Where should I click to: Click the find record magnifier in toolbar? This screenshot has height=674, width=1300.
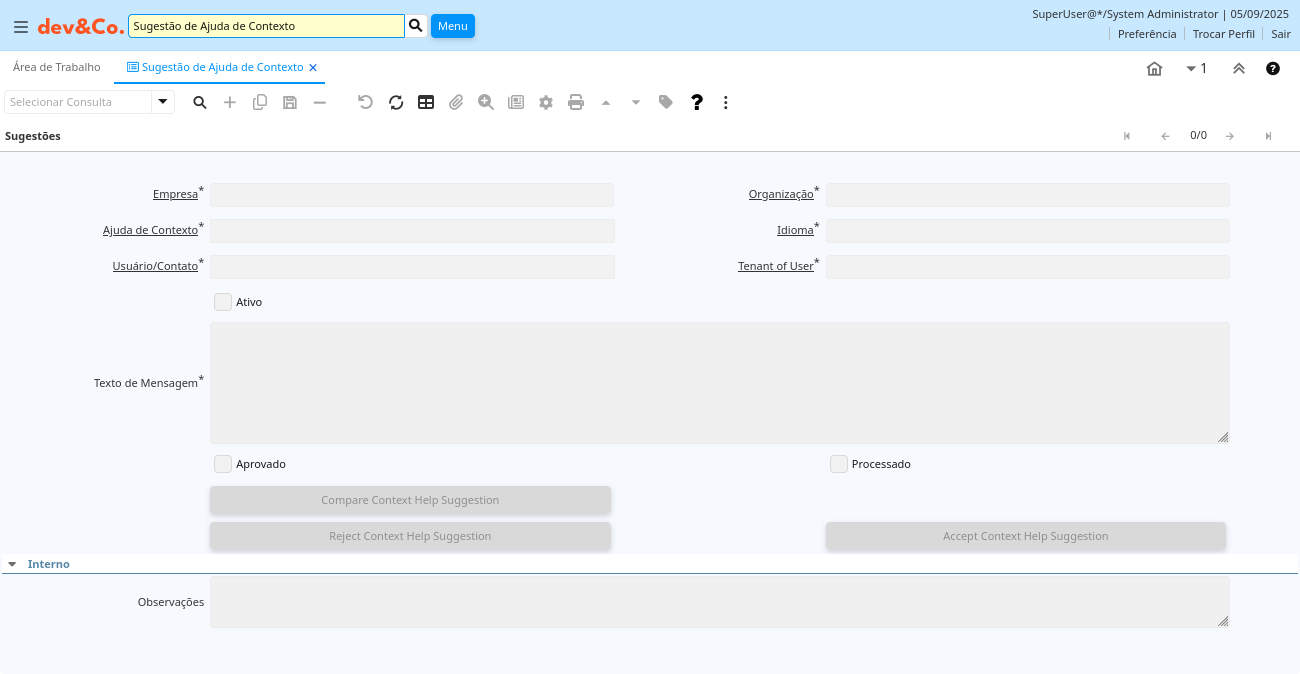tap(200, 102)
